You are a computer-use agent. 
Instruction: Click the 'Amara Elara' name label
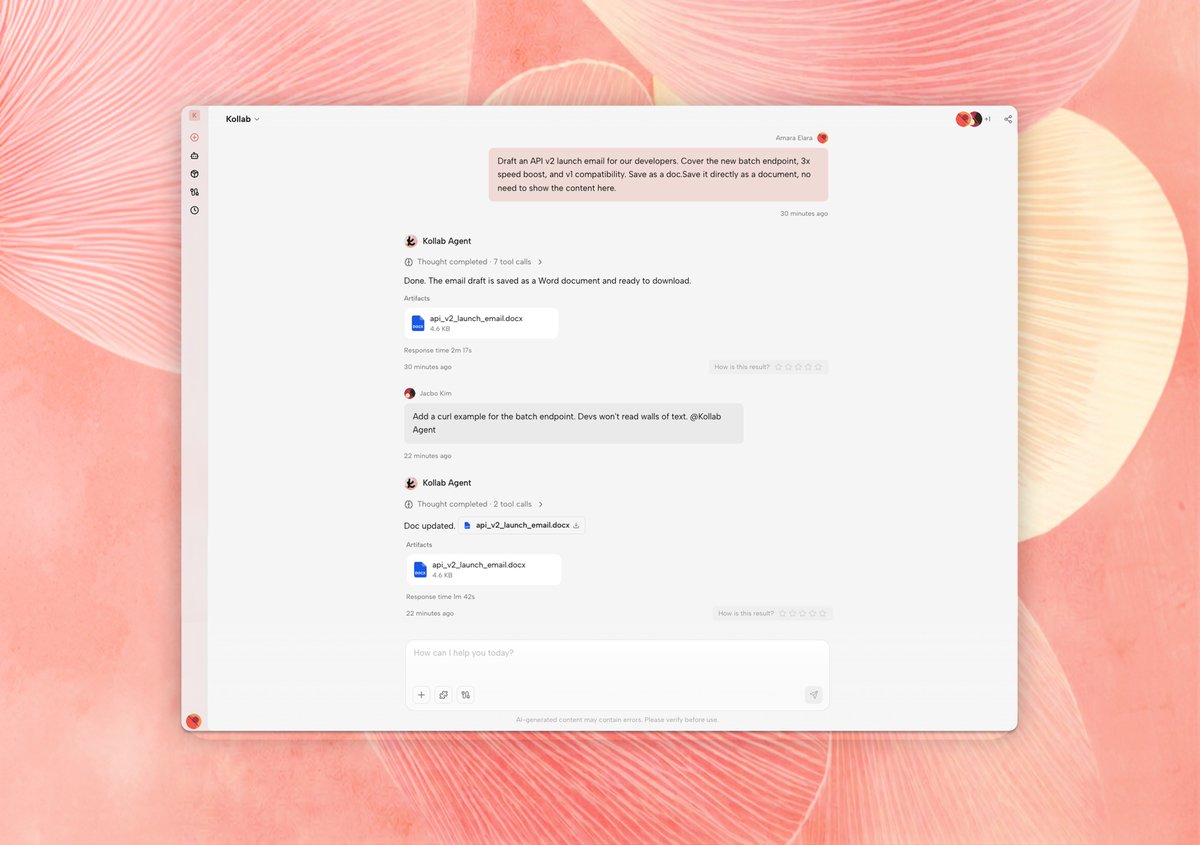coord(794,138)
